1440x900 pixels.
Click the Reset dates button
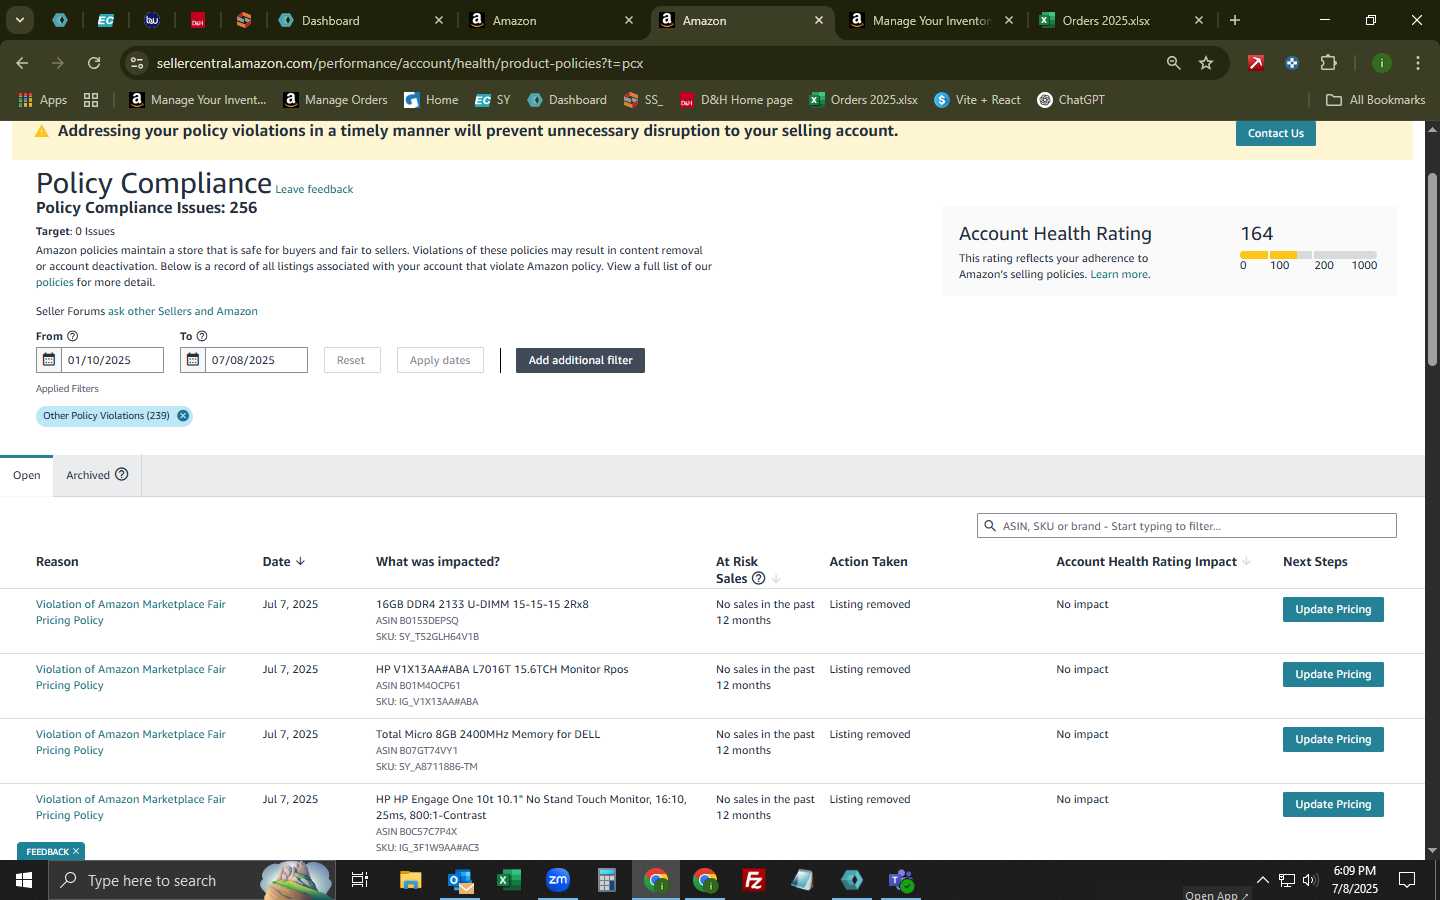(x=351, y=360)
